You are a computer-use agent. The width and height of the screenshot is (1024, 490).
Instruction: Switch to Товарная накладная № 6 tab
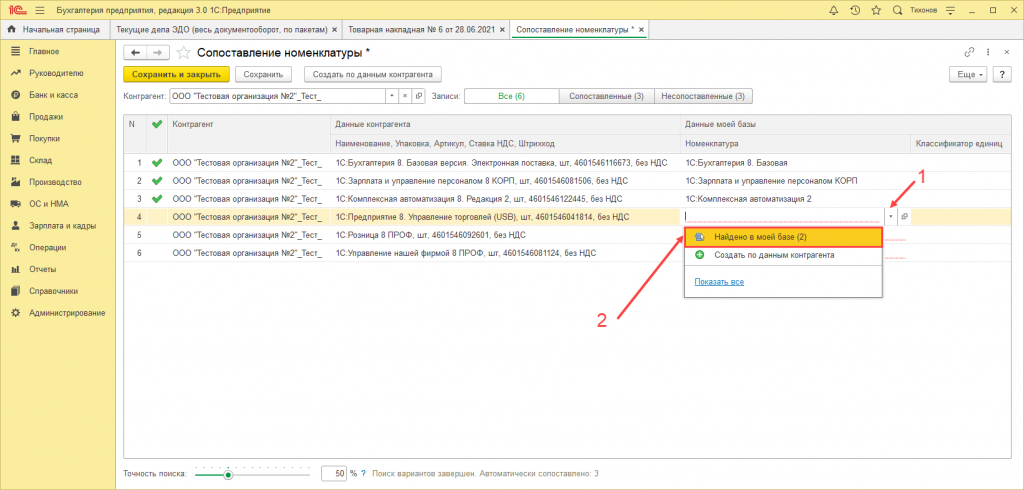(421, 29)
